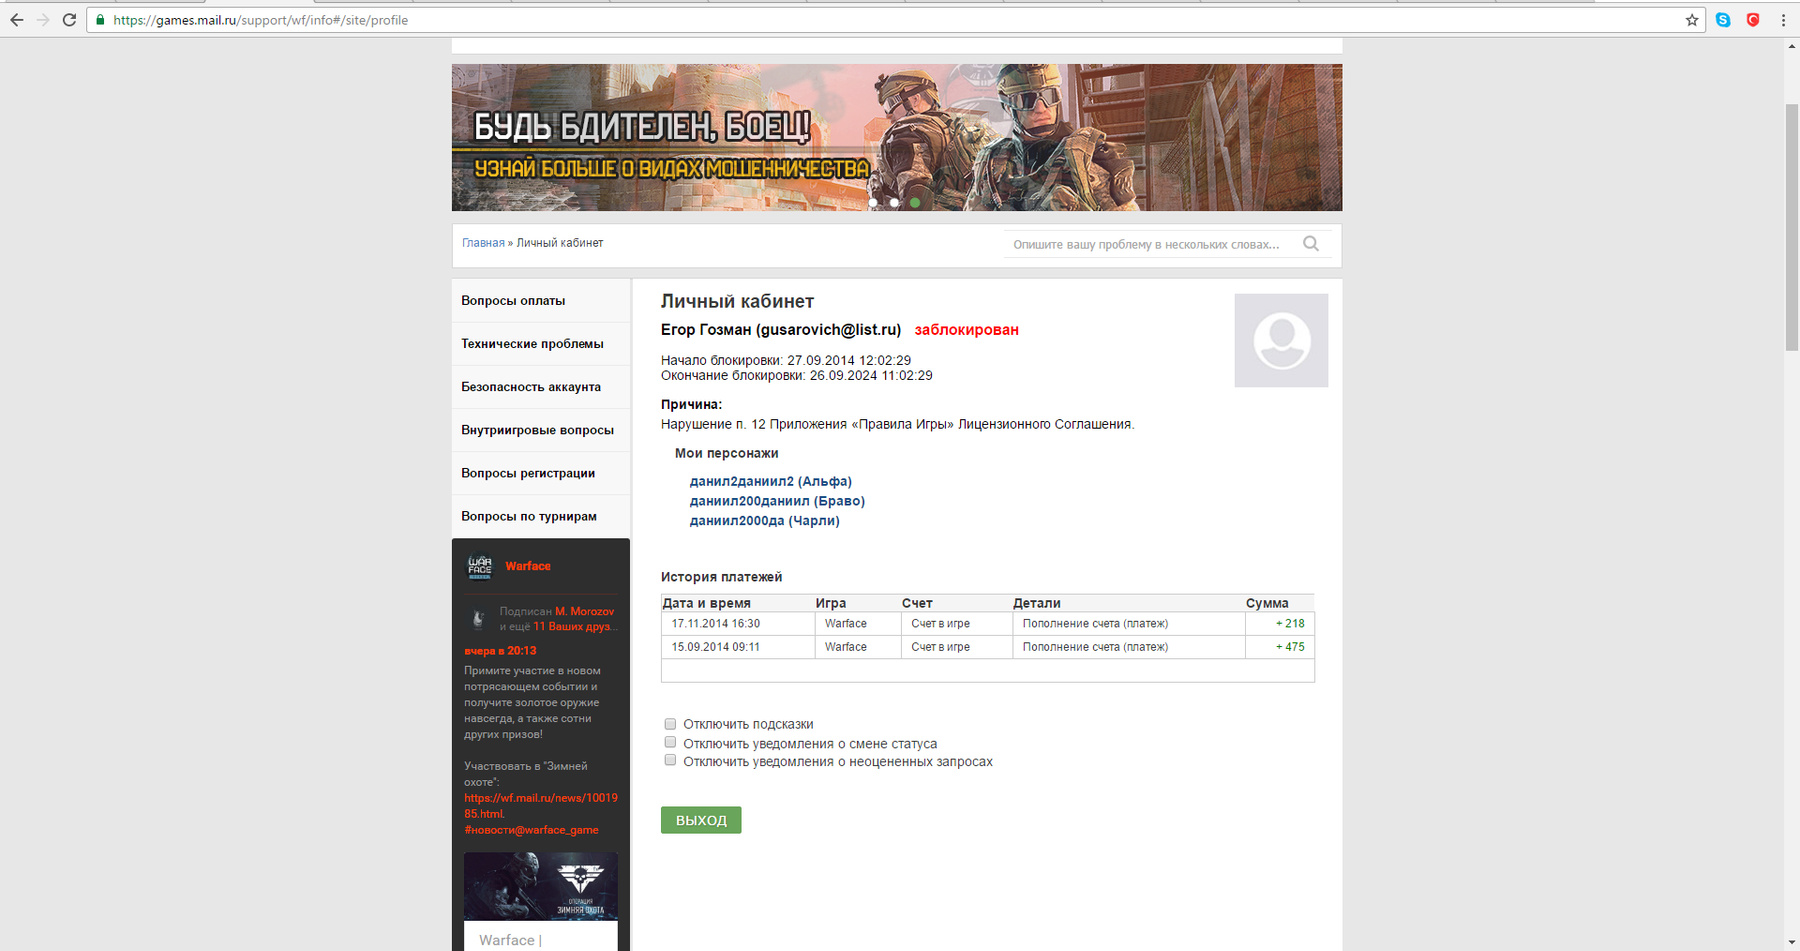Reload the page with refresh icon
The image size is (1800, 951).
tap(69, 20)
